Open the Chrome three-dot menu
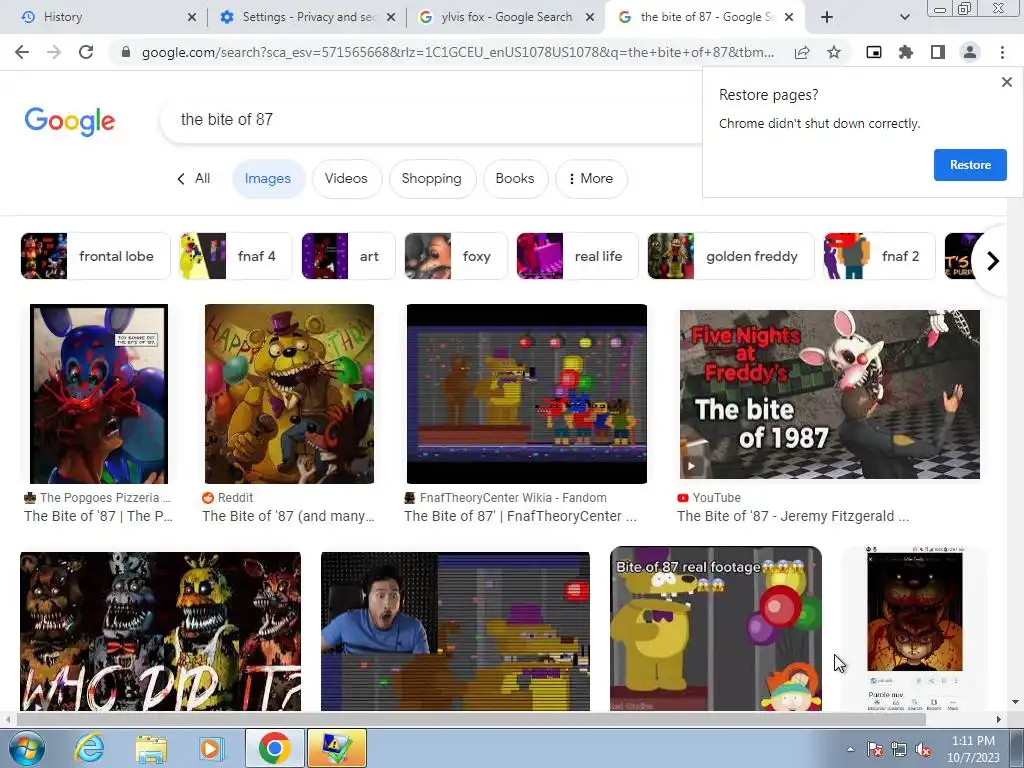Image resolution: width=1024 pixels, height=768 pixels. click(1002, 52)
